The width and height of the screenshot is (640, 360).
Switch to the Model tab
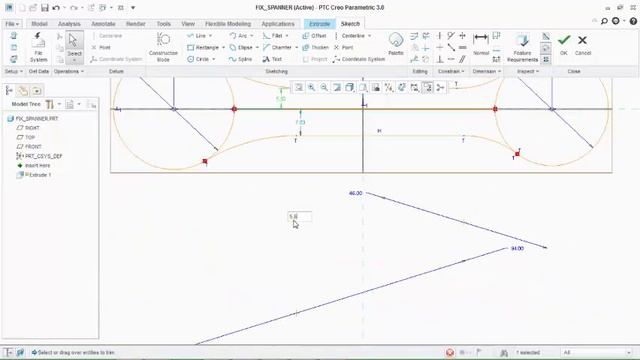tap(40, 24)
